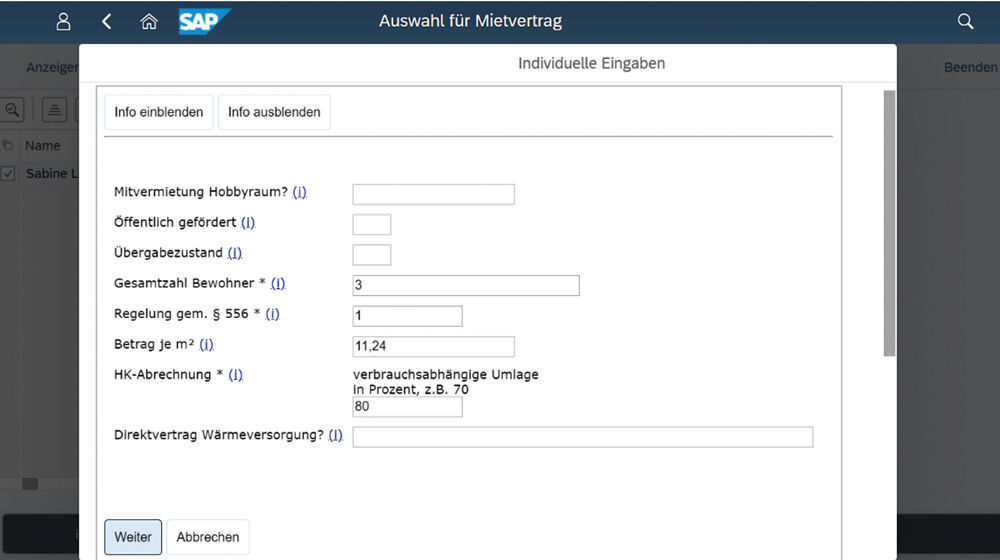Open info link for Öffentlich gefördert
Viewport: 1000px width, 560px height.
point(248,223)
